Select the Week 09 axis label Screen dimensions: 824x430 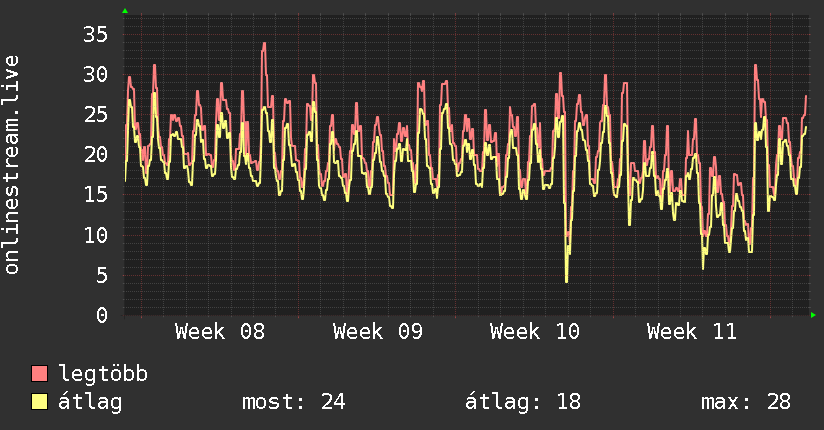(x=378, y=332)
